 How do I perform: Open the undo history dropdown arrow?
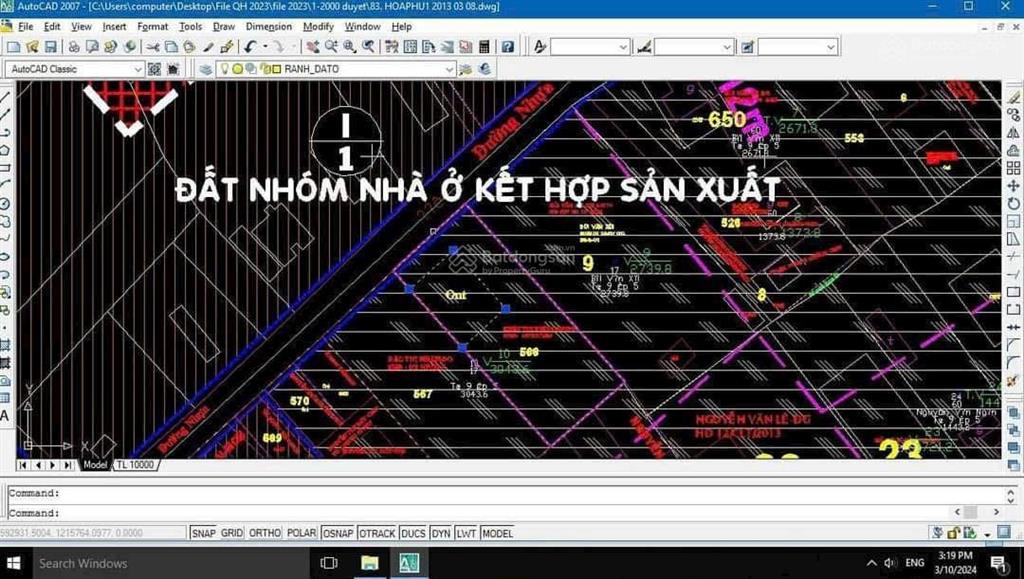pos(264,47)
